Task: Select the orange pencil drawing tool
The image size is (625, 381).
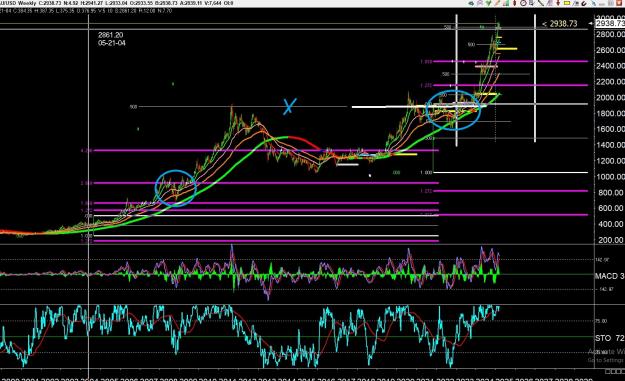Action: tap(497, 3)
